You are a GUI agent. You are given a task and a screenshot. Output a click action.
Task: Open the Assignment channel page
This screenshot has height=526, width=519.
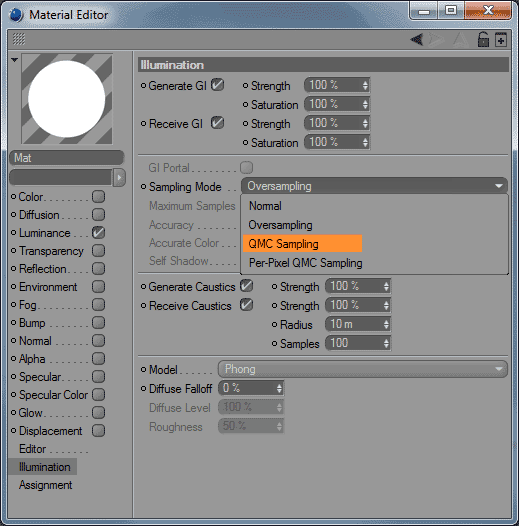pos(45,485)
